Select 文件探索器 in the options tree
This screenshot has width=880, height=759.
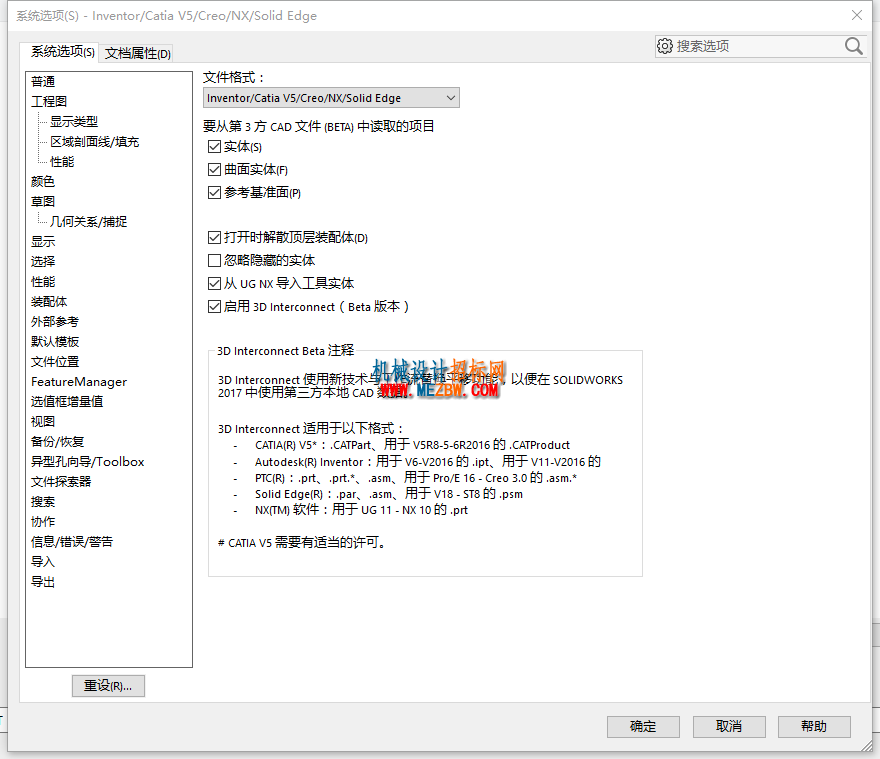(x=61, y=482)
